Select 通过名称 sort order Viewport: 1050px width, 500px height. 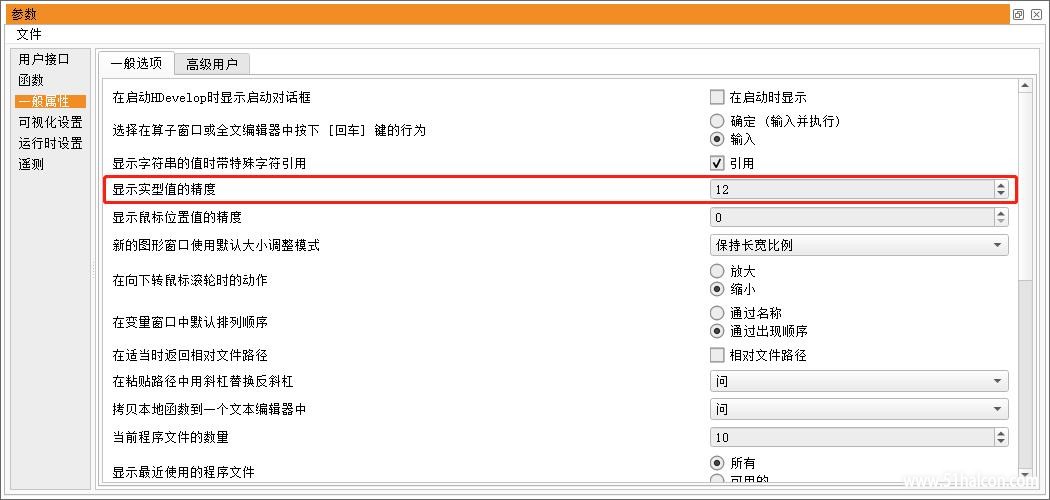click(x=717, y=313)
